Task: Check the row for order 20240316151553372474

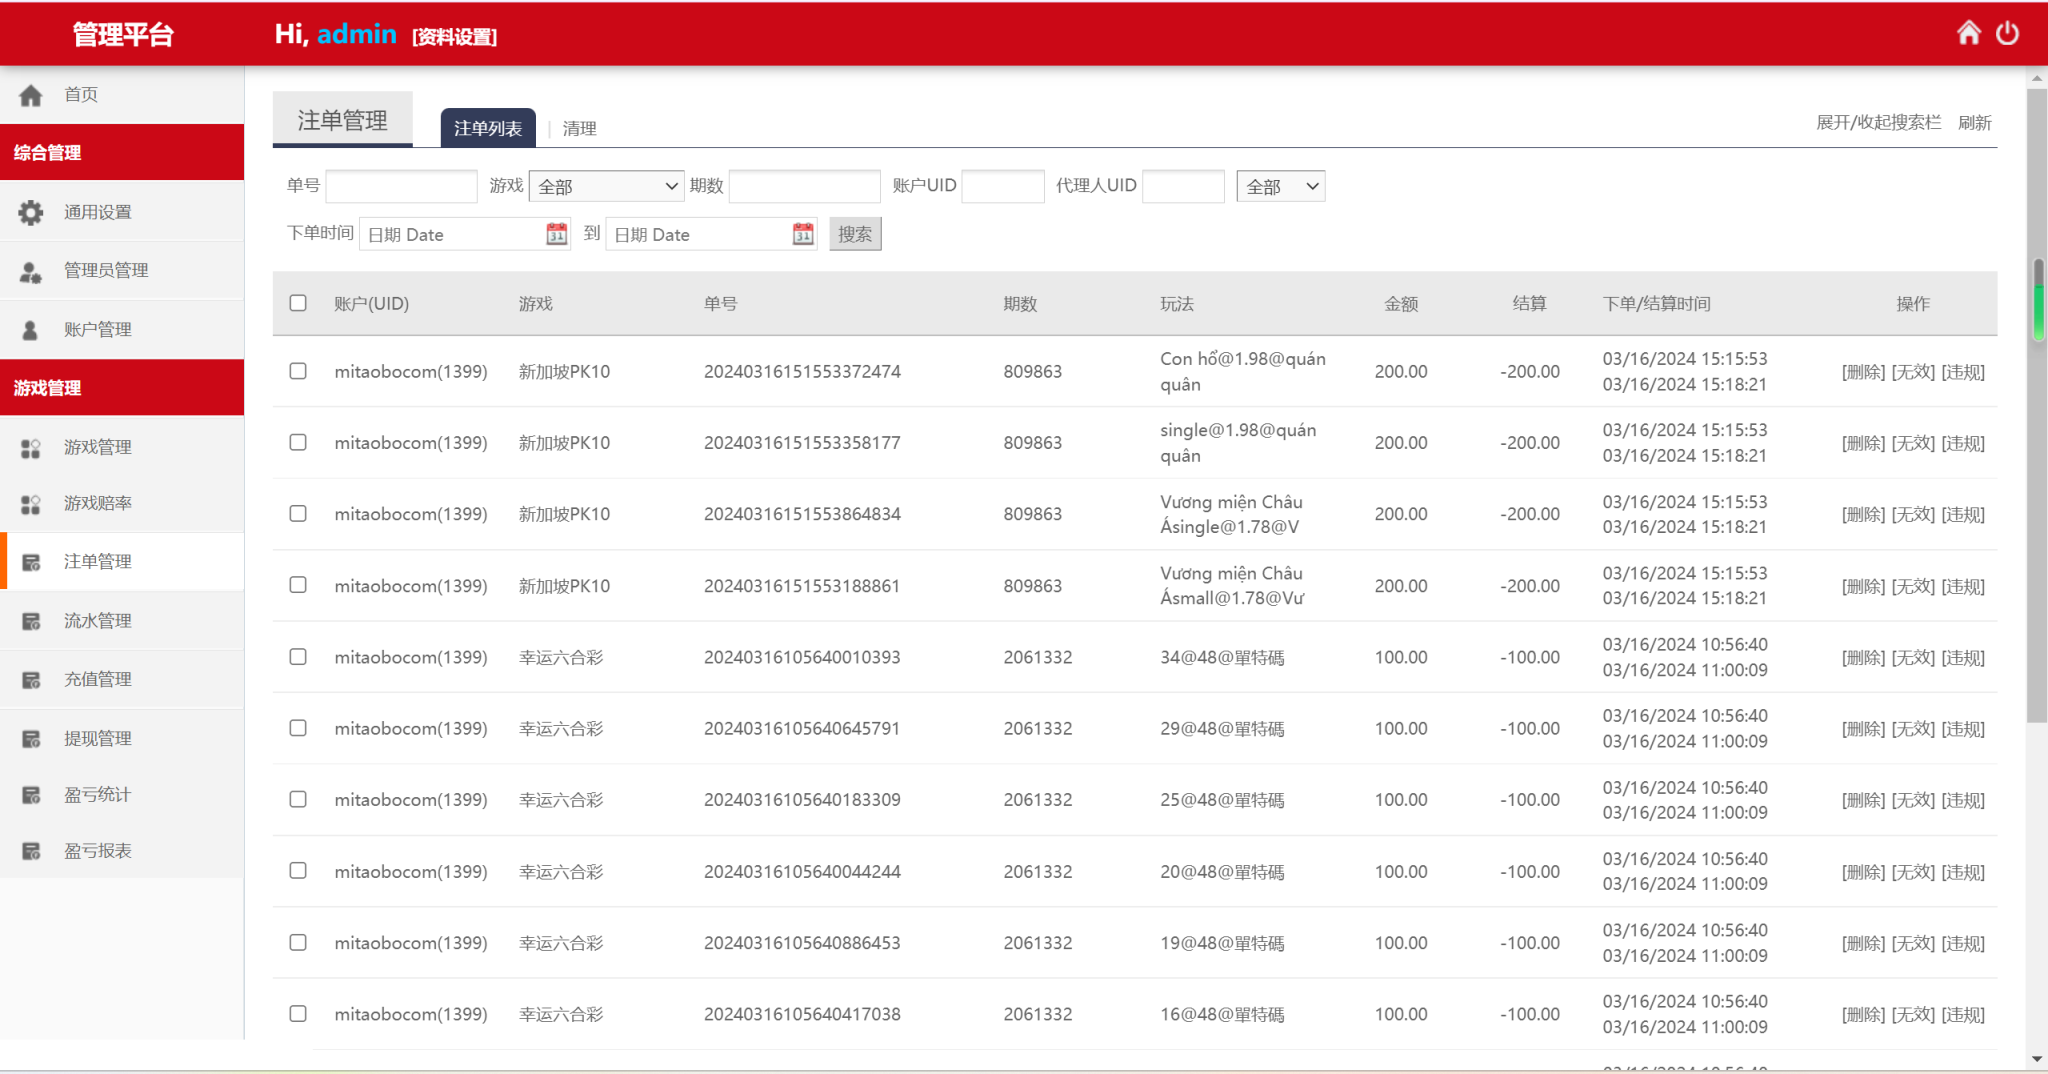Action: [x=298, y=371]
